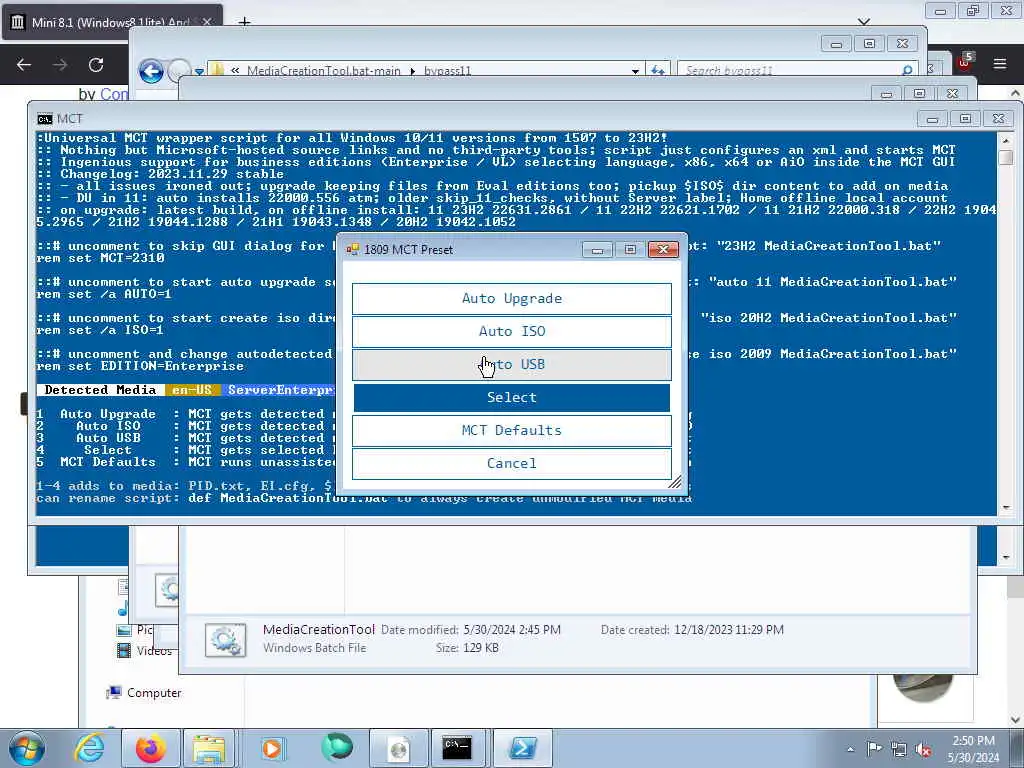Launch Internet Explorer from the taskbar
Viewport: 1024px width, 768px height.
88,748
